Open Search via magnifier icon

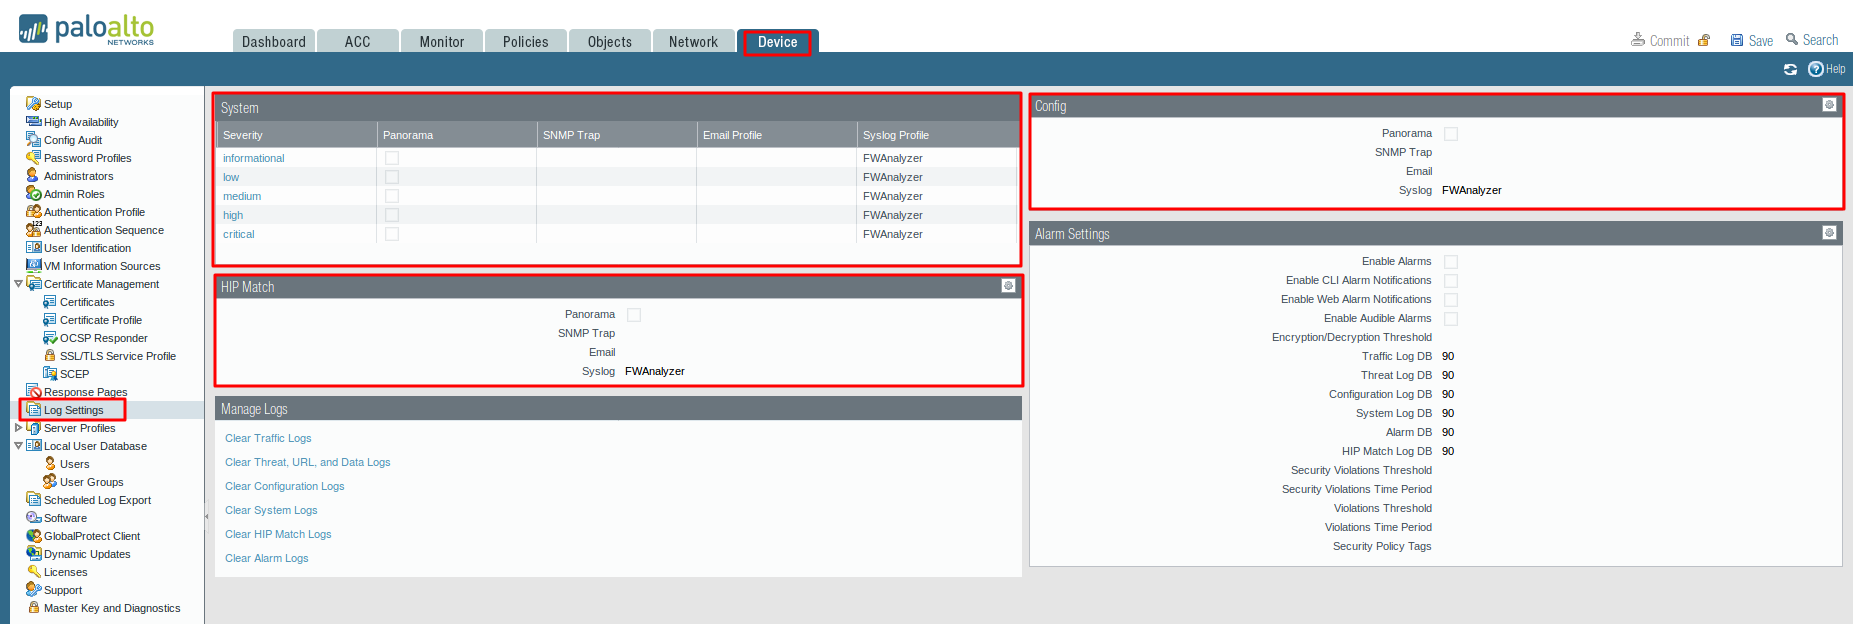click(1792, 40)
